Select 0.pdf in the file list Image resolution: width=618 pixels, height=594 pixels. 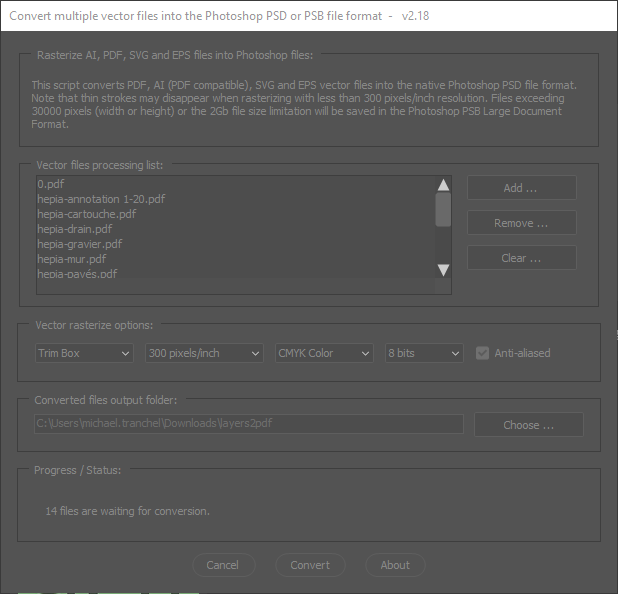coord(50,184)
